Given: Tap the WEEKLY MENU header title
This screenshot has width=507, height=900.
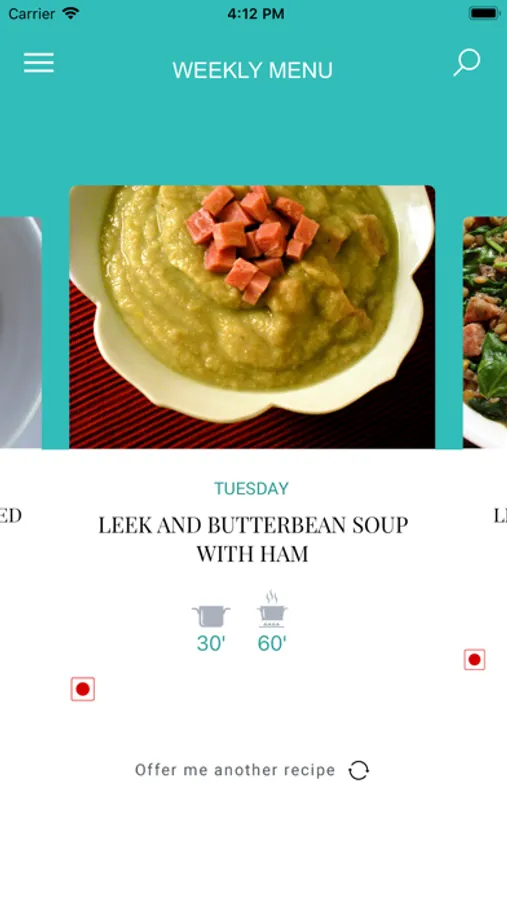Looking at the screenshot, I should point(253,71).
